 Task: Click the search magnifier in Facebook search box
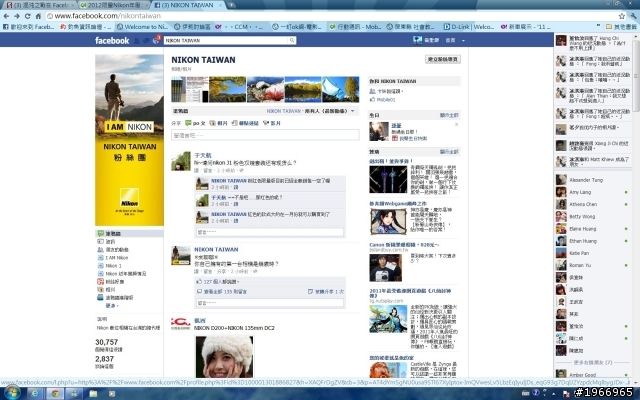coord(292,40)
